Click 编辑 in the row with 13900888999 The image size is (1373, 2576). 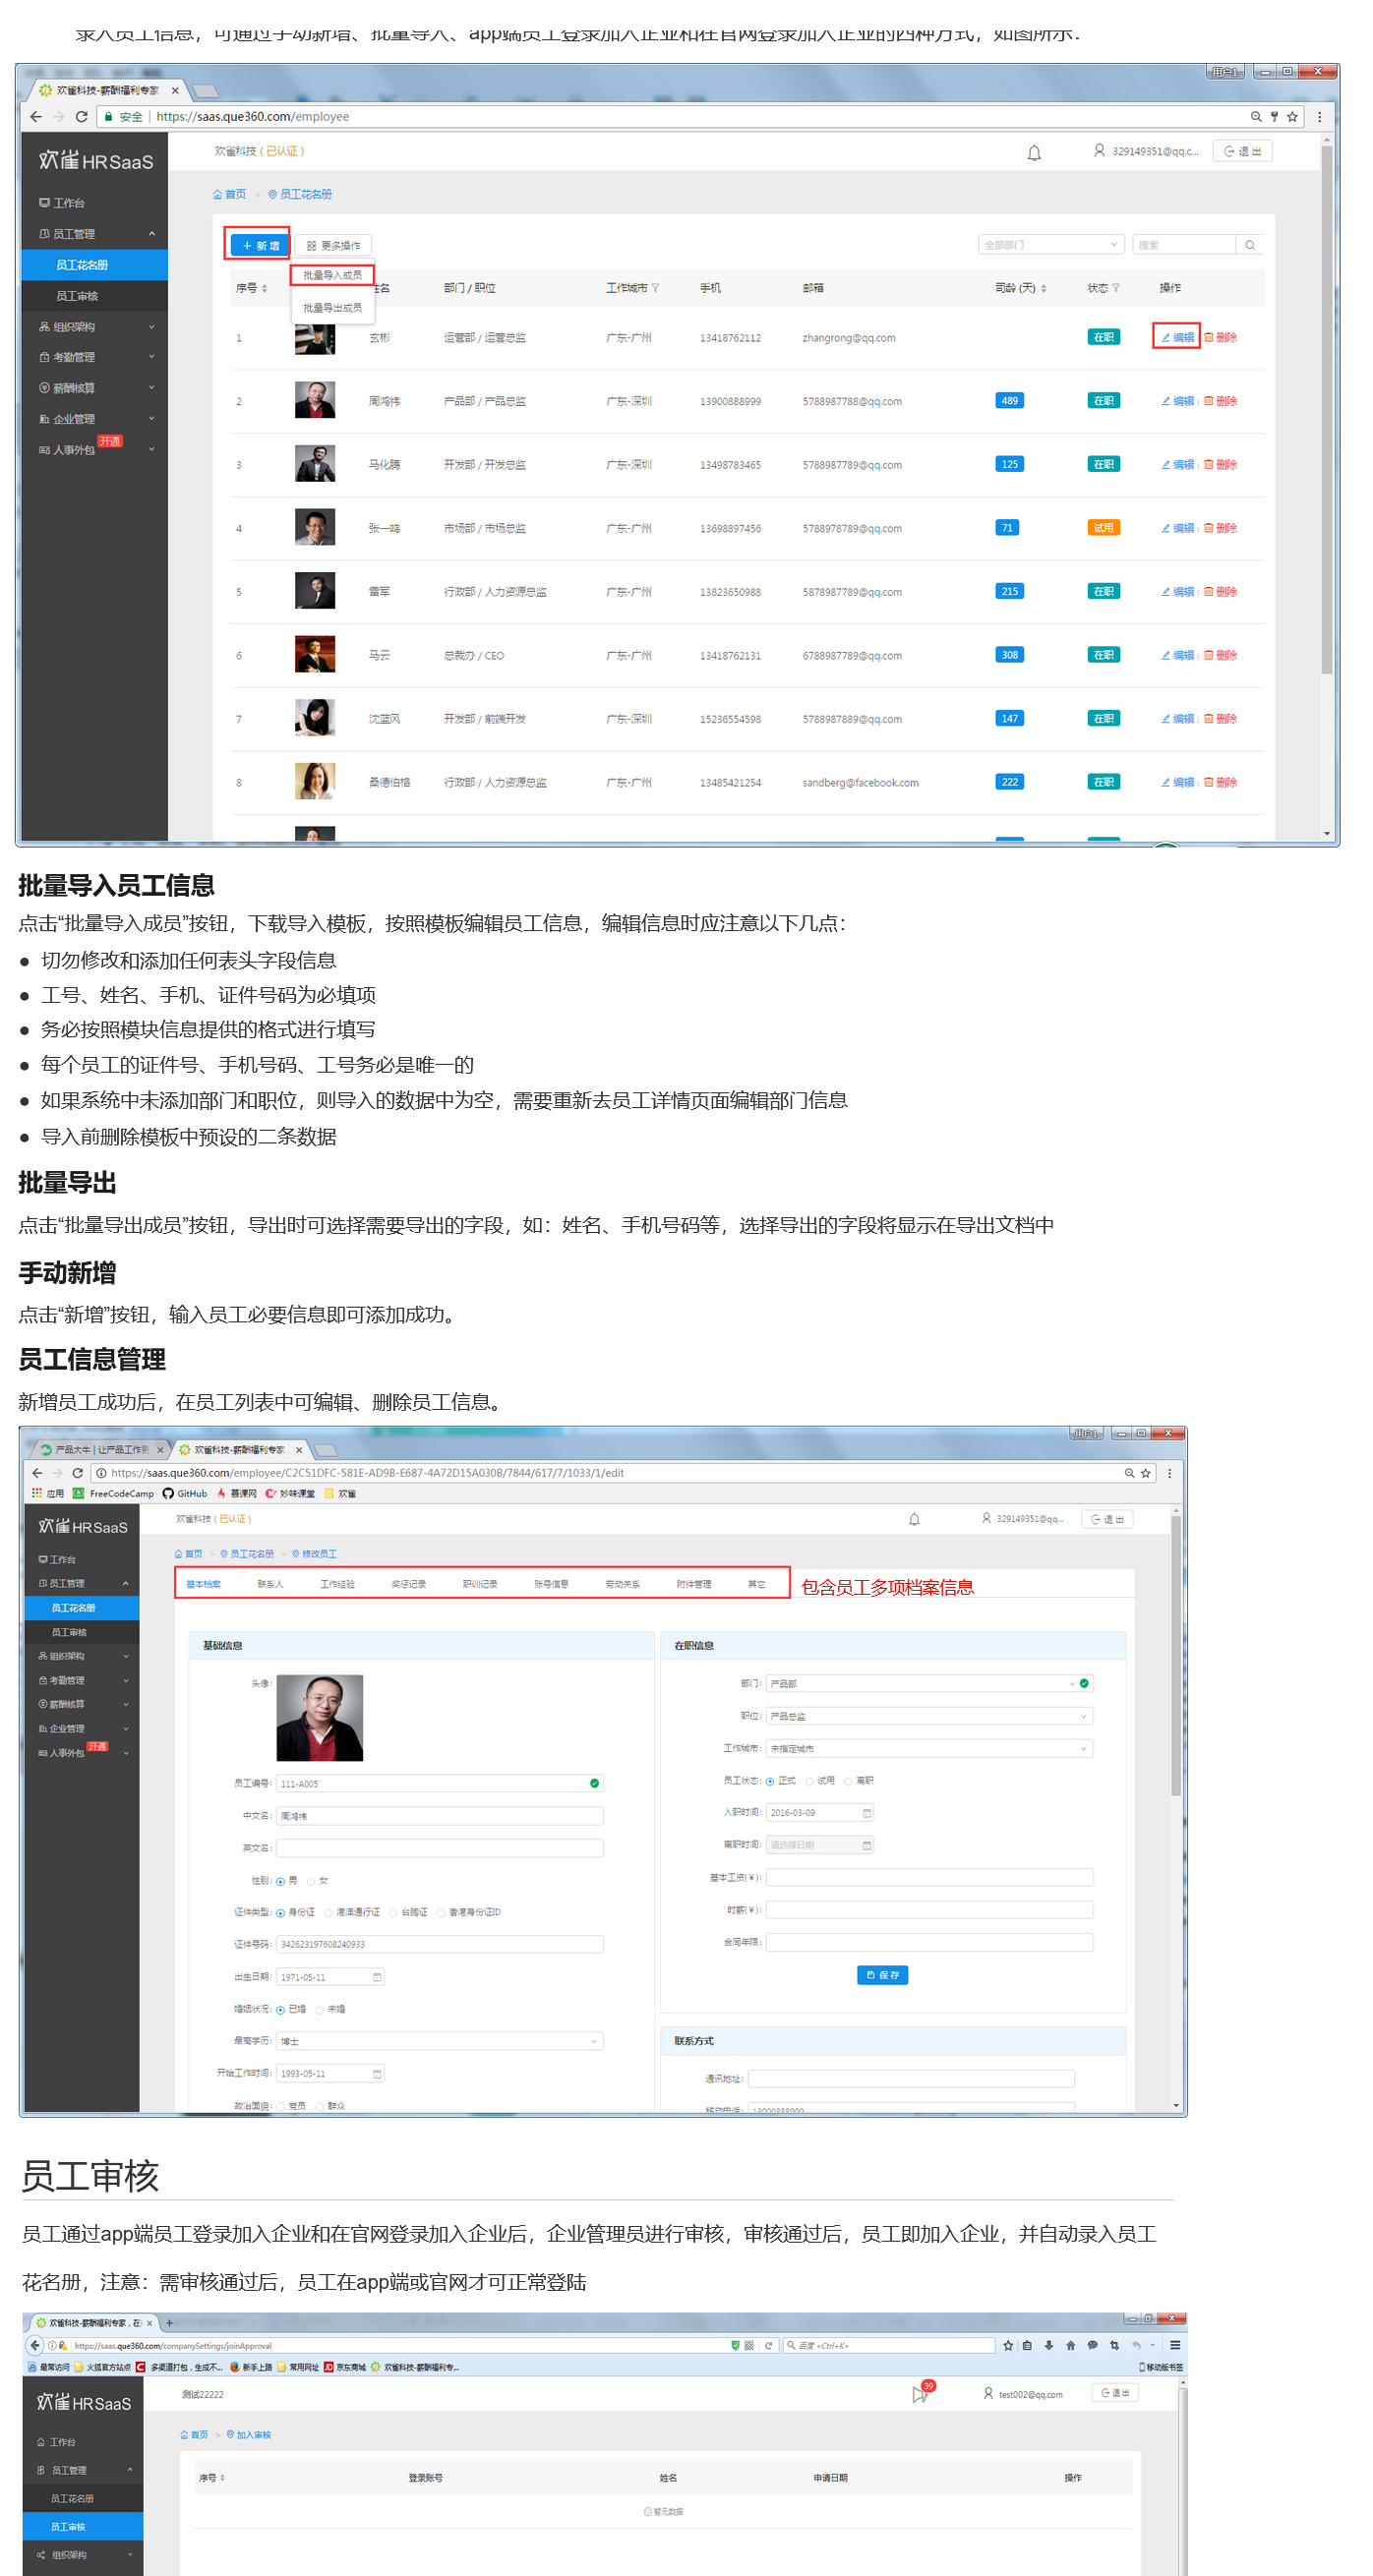(x=1178, y=401)
